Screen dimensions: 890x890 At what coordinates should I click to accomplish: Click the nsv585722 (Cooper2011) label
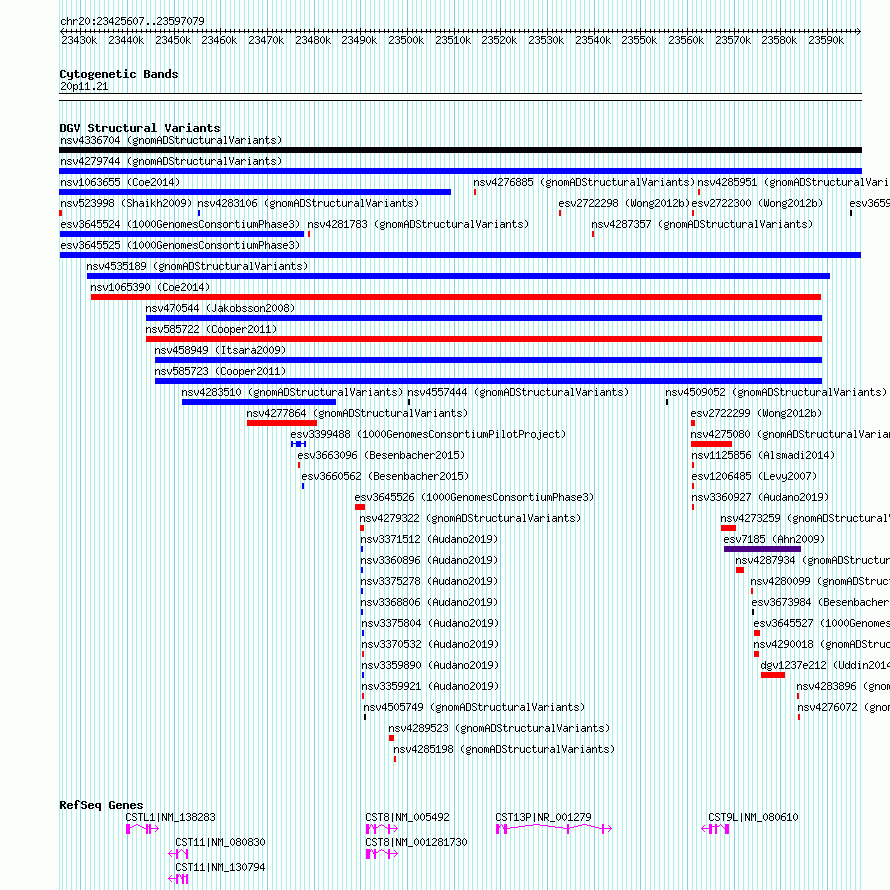(211, 329)
